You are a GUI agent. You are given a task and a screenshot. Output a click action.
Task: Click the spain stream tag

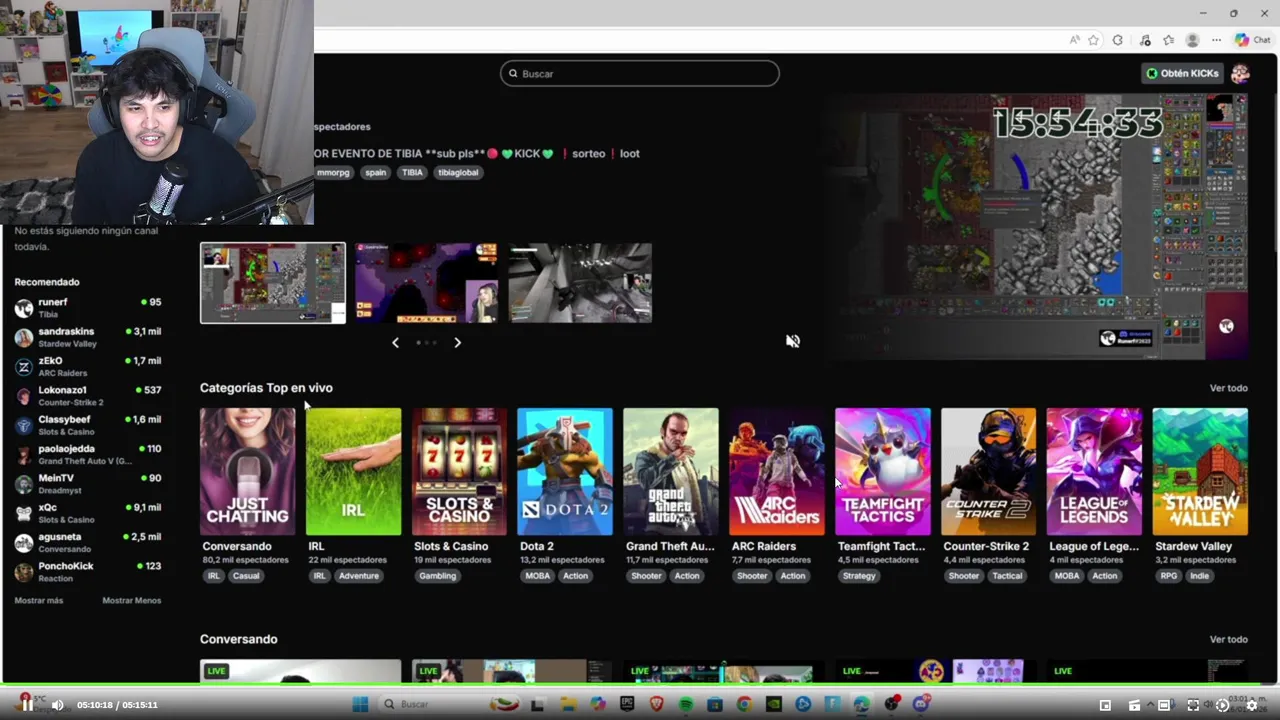[375, 172]
